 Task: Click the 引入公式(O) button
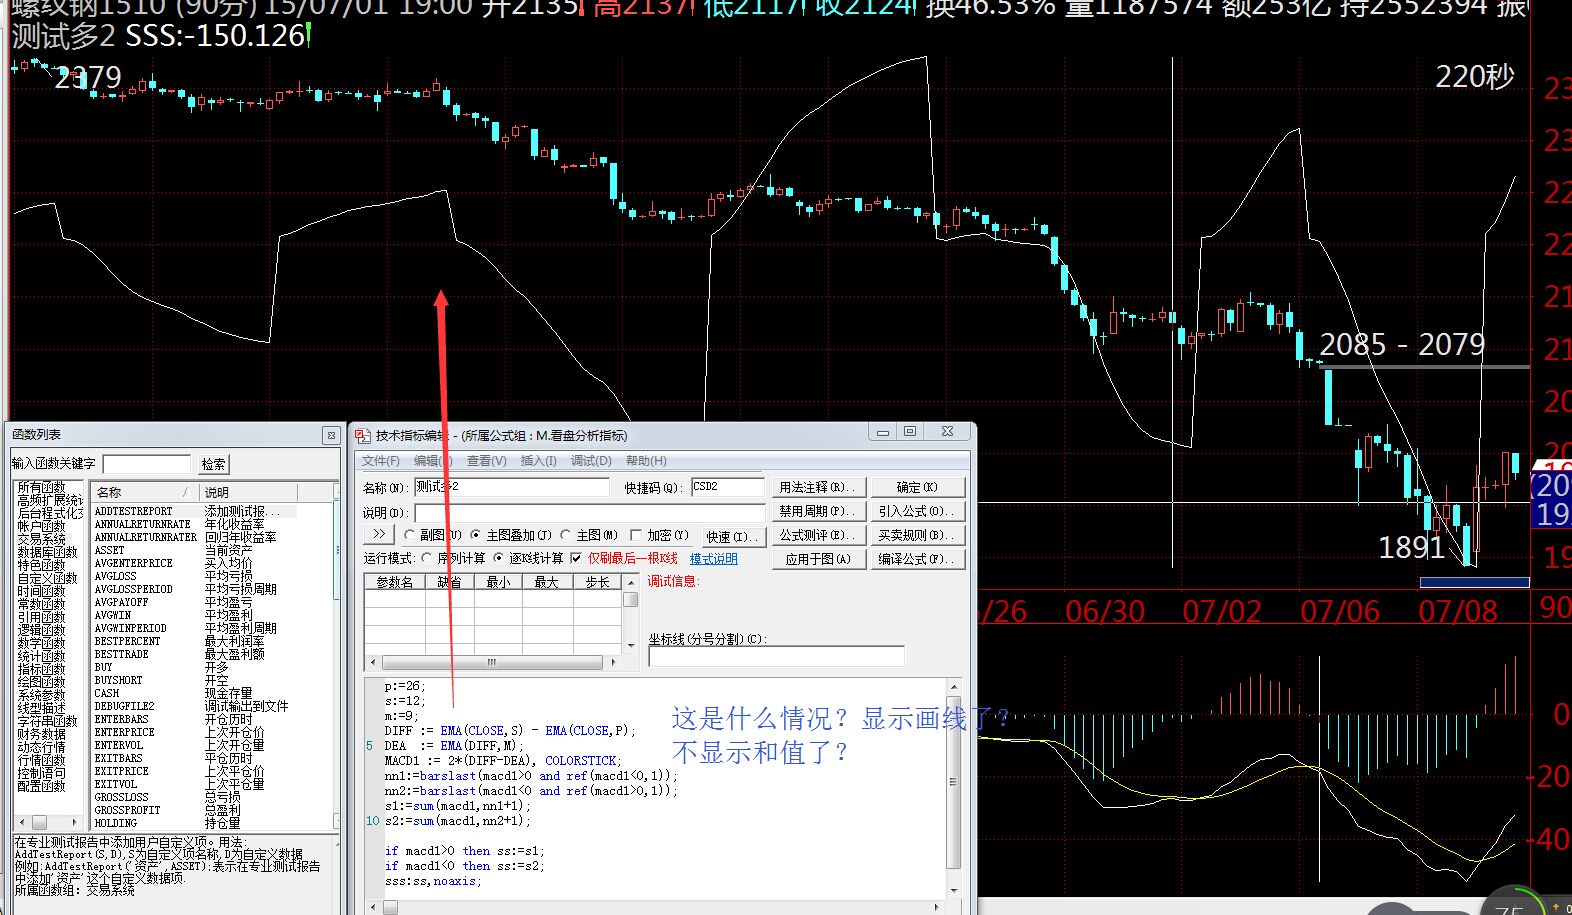(x=918, y=511)
